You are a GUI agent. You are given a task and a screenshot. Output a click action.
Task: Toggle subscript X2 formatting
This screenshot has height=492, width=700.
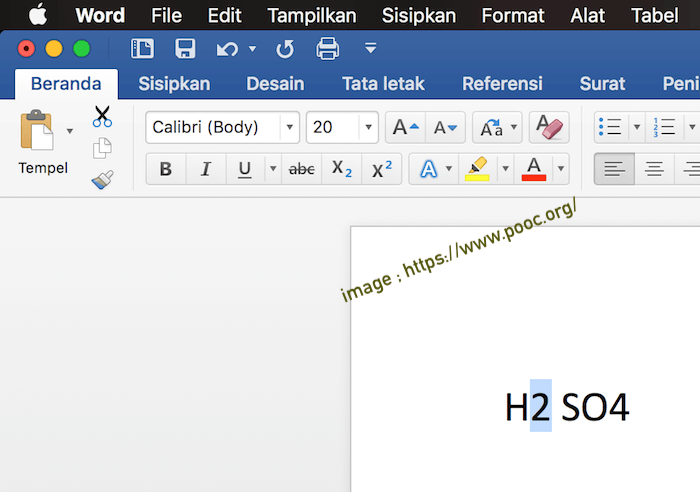pyautogui.click(x=342, y=169)
